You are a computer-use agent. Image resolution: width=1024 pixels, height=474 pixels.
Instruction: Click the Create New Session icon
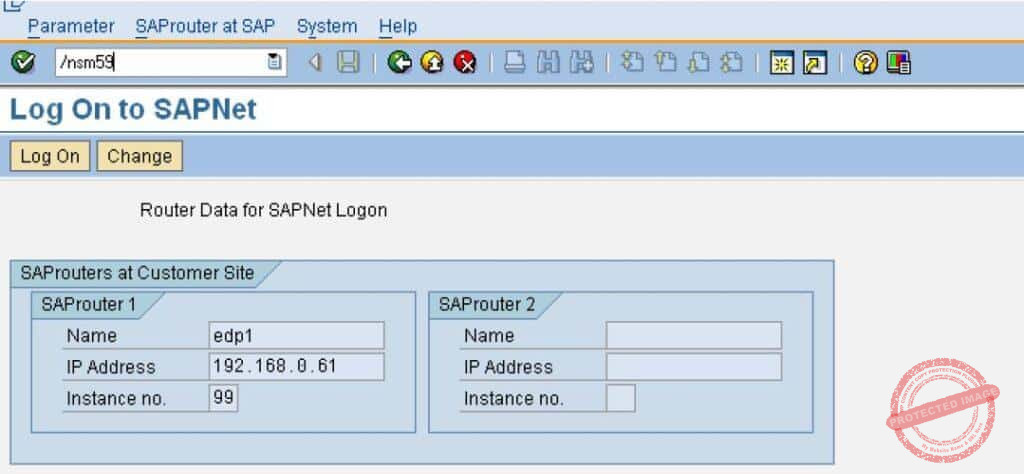(782, 63)
